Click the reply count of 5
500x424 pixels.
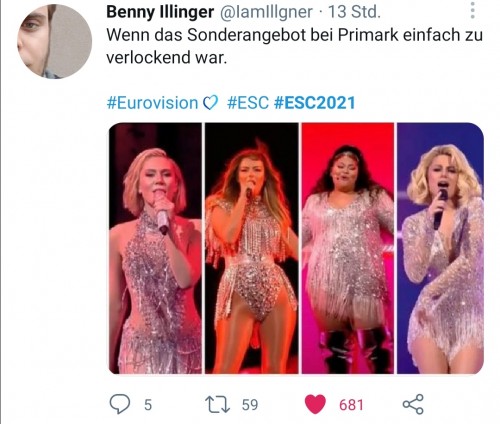(148, 405)
